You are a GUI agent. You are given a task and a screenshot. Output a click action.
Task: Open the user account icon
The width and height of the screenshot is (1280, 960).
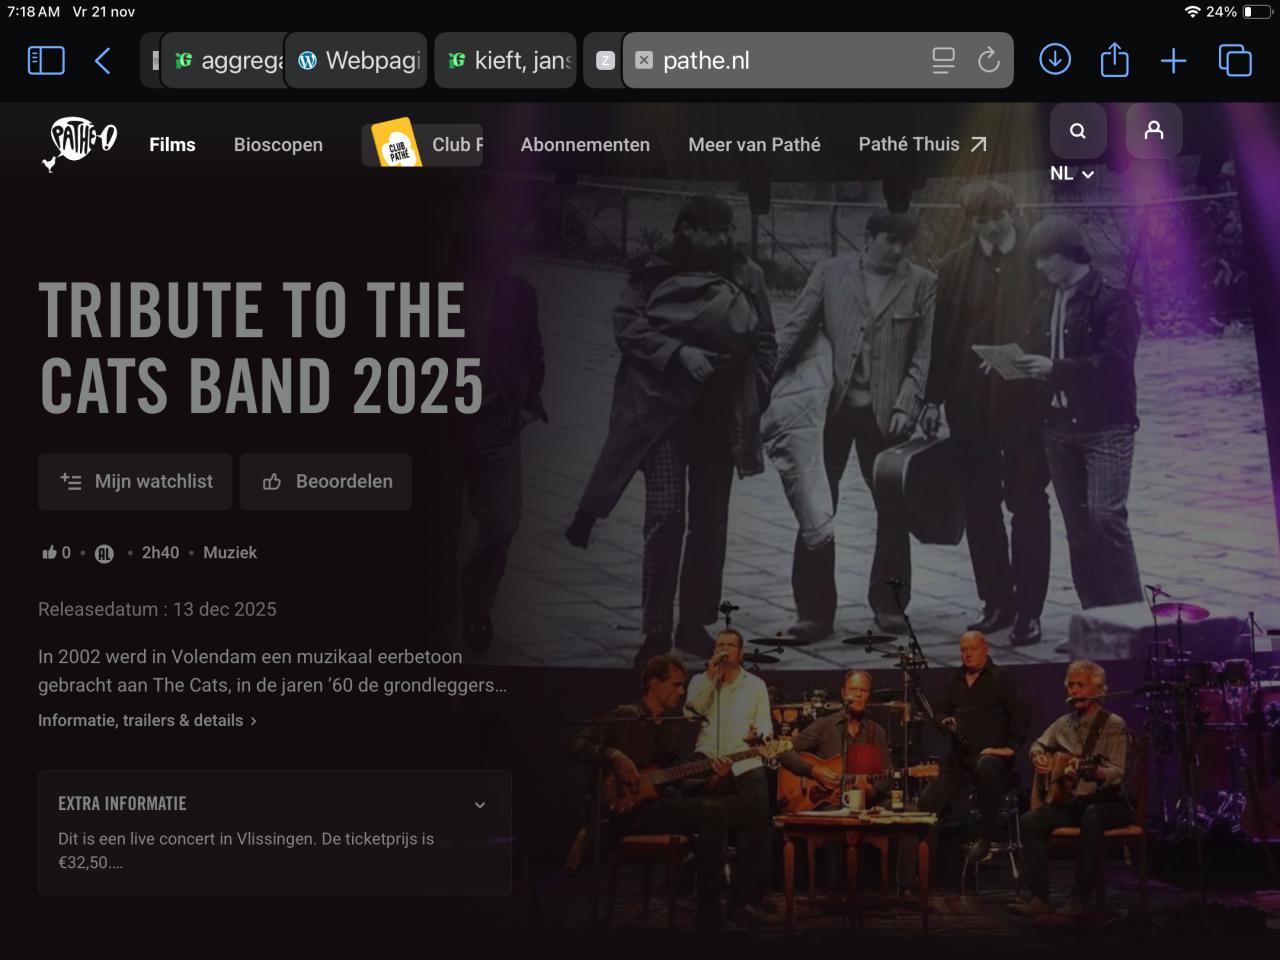(x=1153, y=131)
